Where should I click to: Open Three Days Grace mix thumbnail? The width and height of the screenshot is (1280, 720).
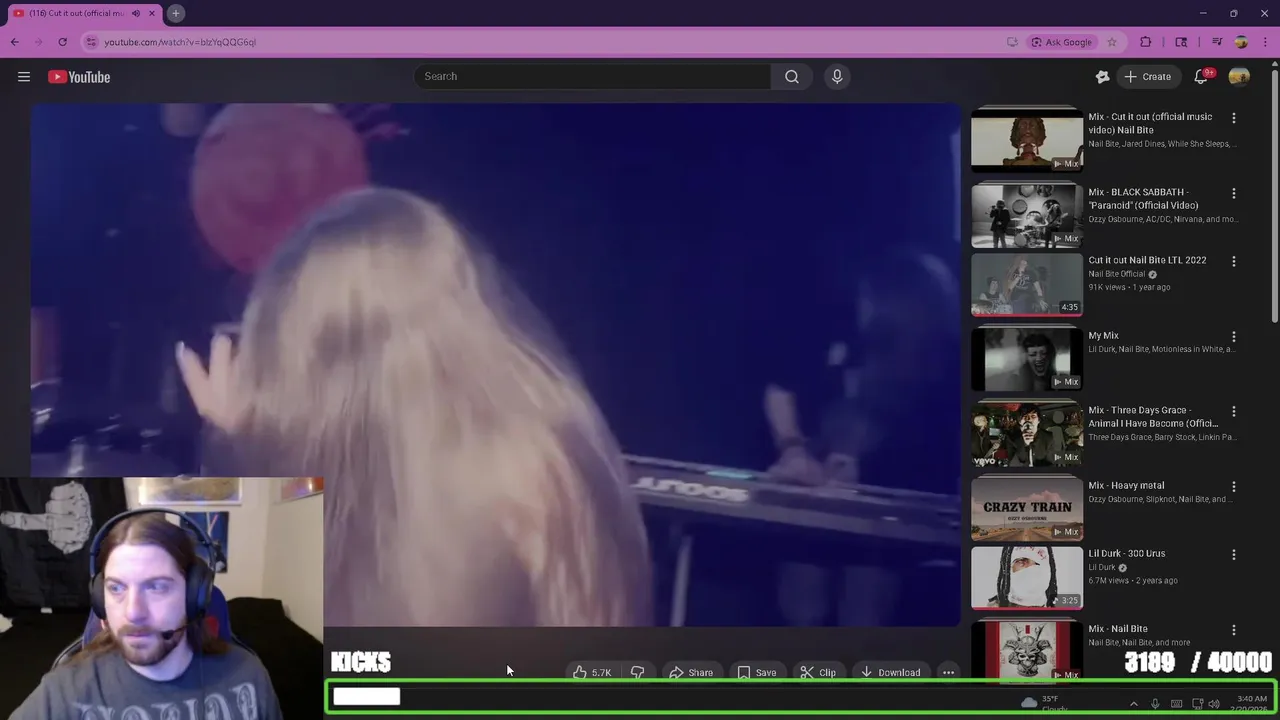point(1027,434)
